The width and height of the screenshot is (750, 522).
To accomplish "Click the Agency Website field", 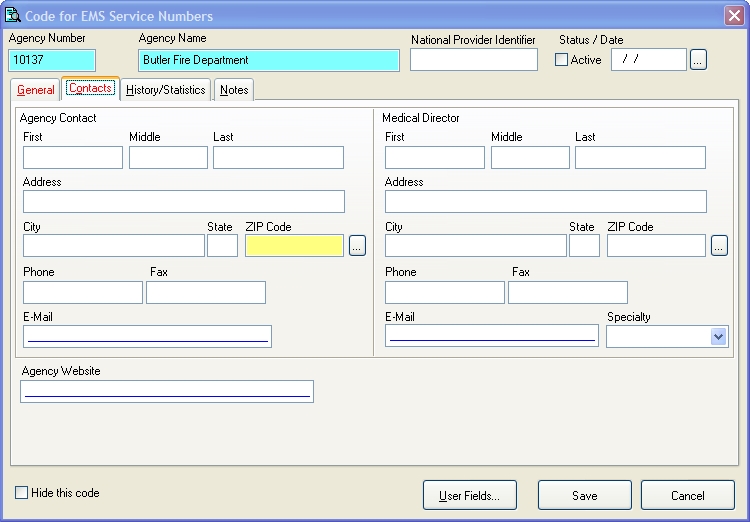I will click(167, 391).
